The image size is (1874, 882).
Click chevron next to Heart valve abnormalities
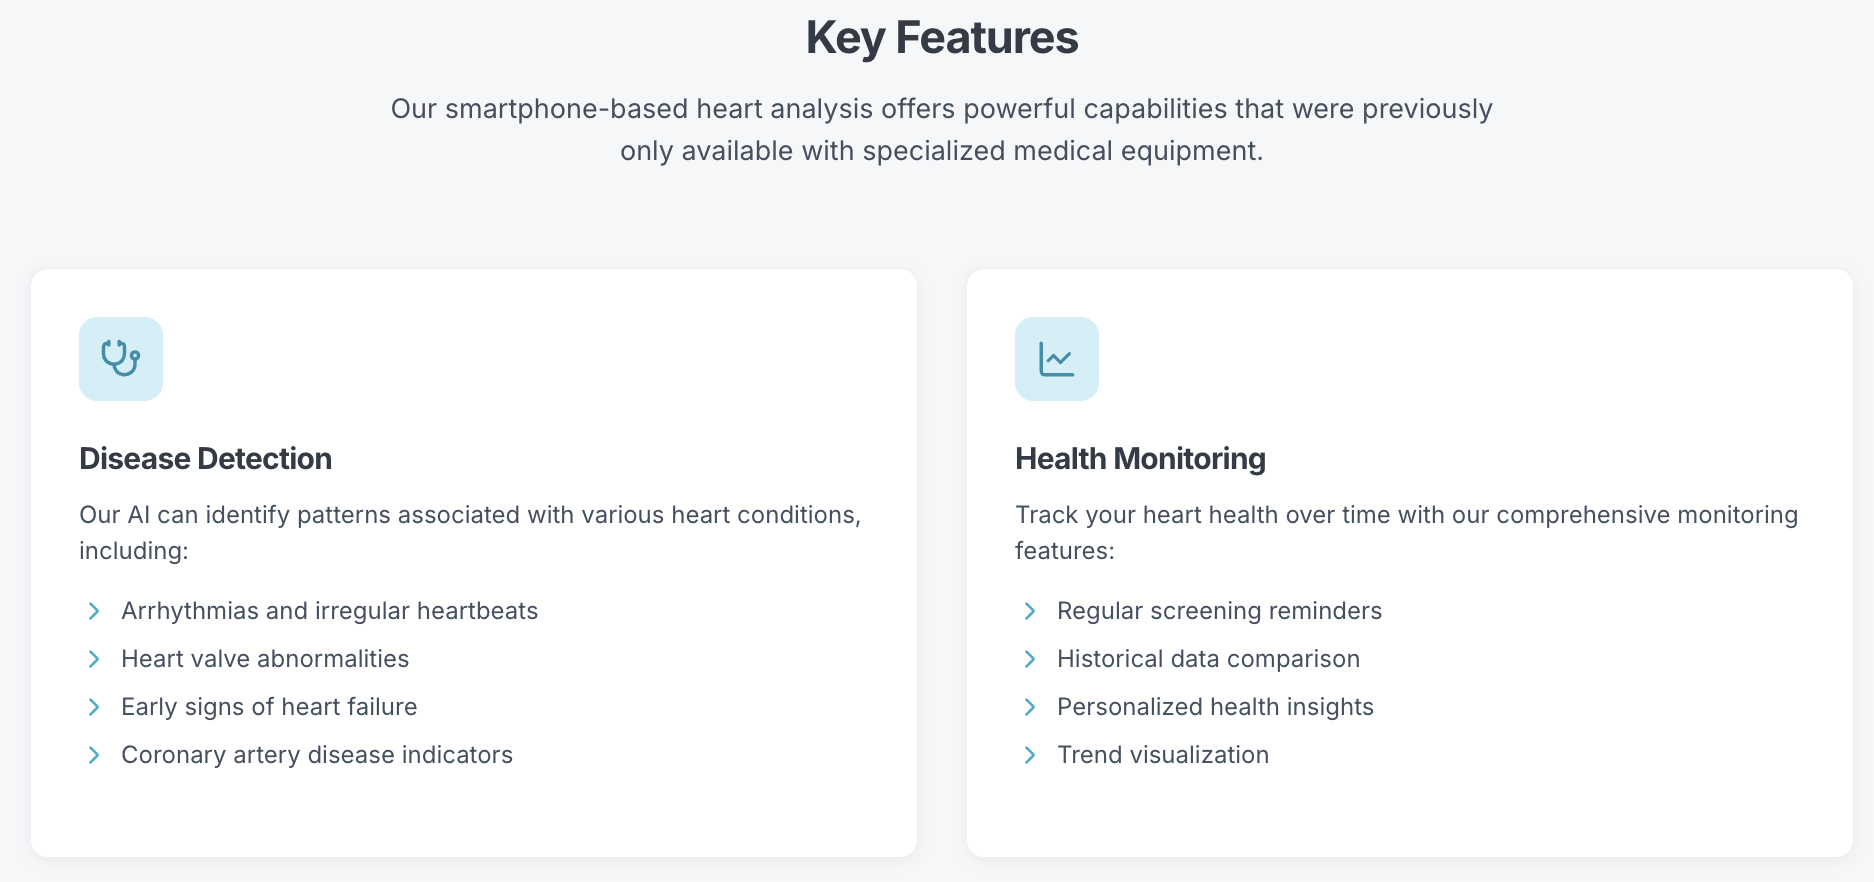pyautogui.click(x=94, y=659)
